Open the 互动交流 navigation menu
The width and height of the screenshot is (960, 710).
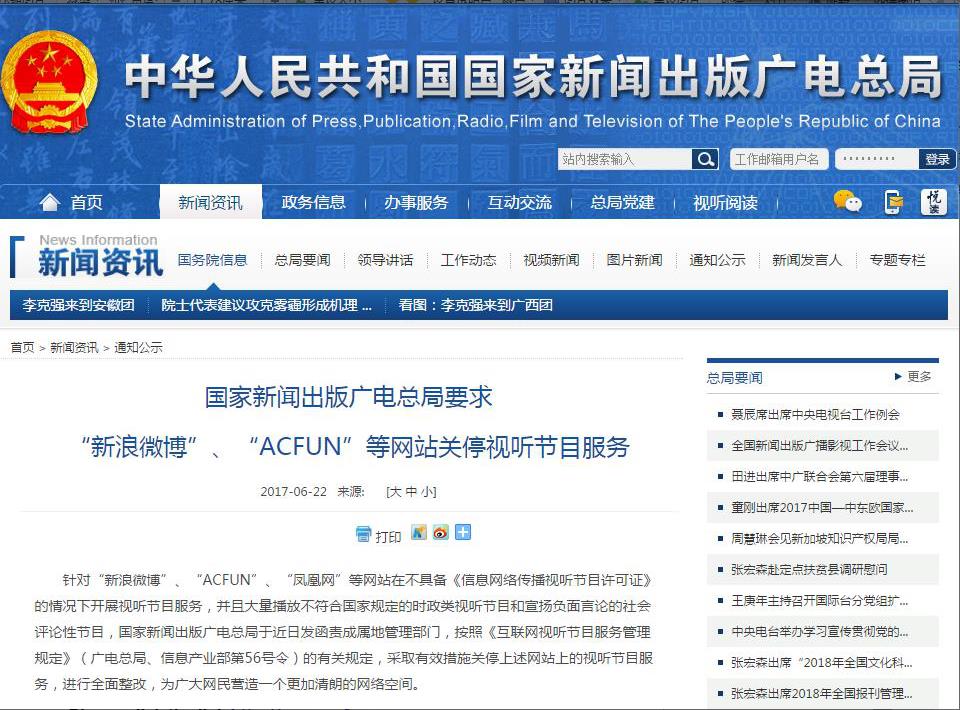point(519,203)
